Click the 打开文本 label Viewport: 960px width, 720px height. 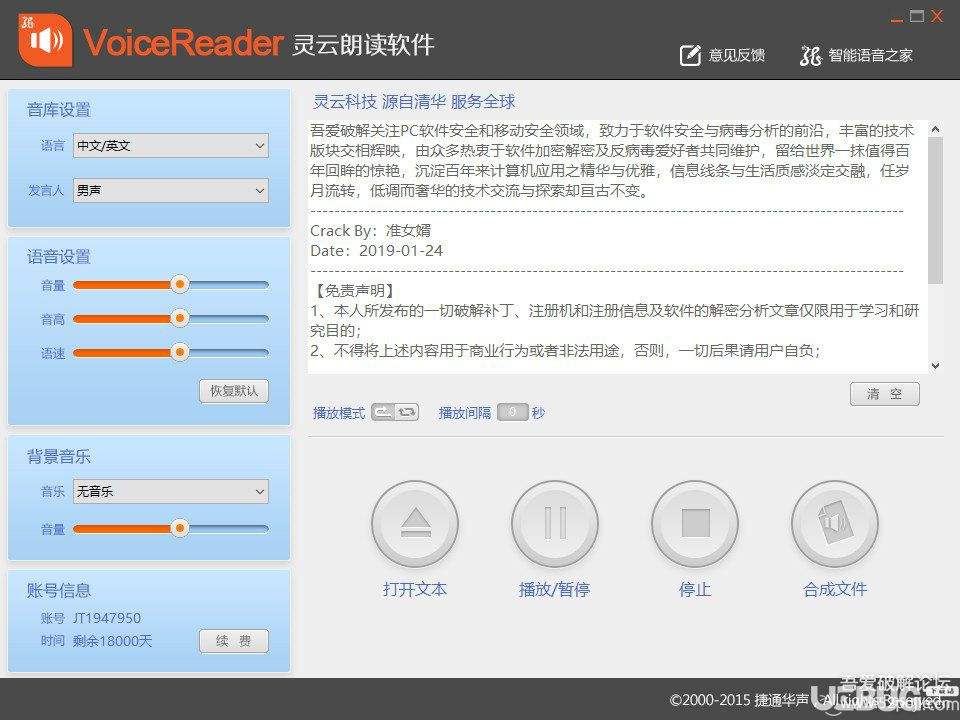[415, 589]
